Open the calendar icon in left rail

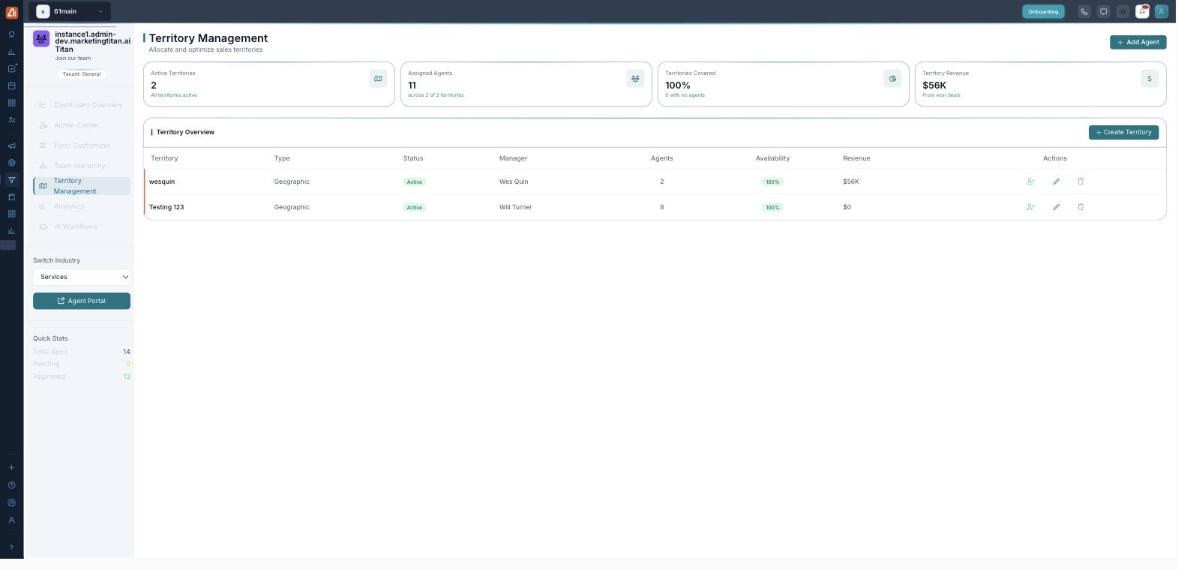coord(11,86)
